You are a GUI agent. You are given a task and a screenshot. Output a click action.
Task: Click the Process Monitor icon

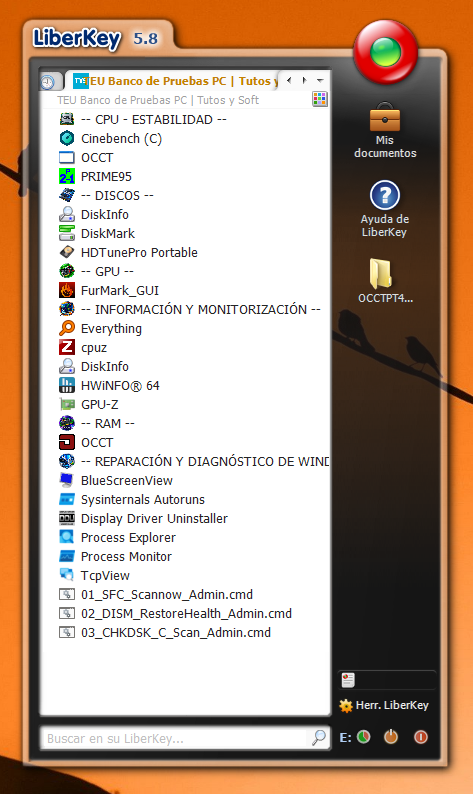(x=67, y=556)
